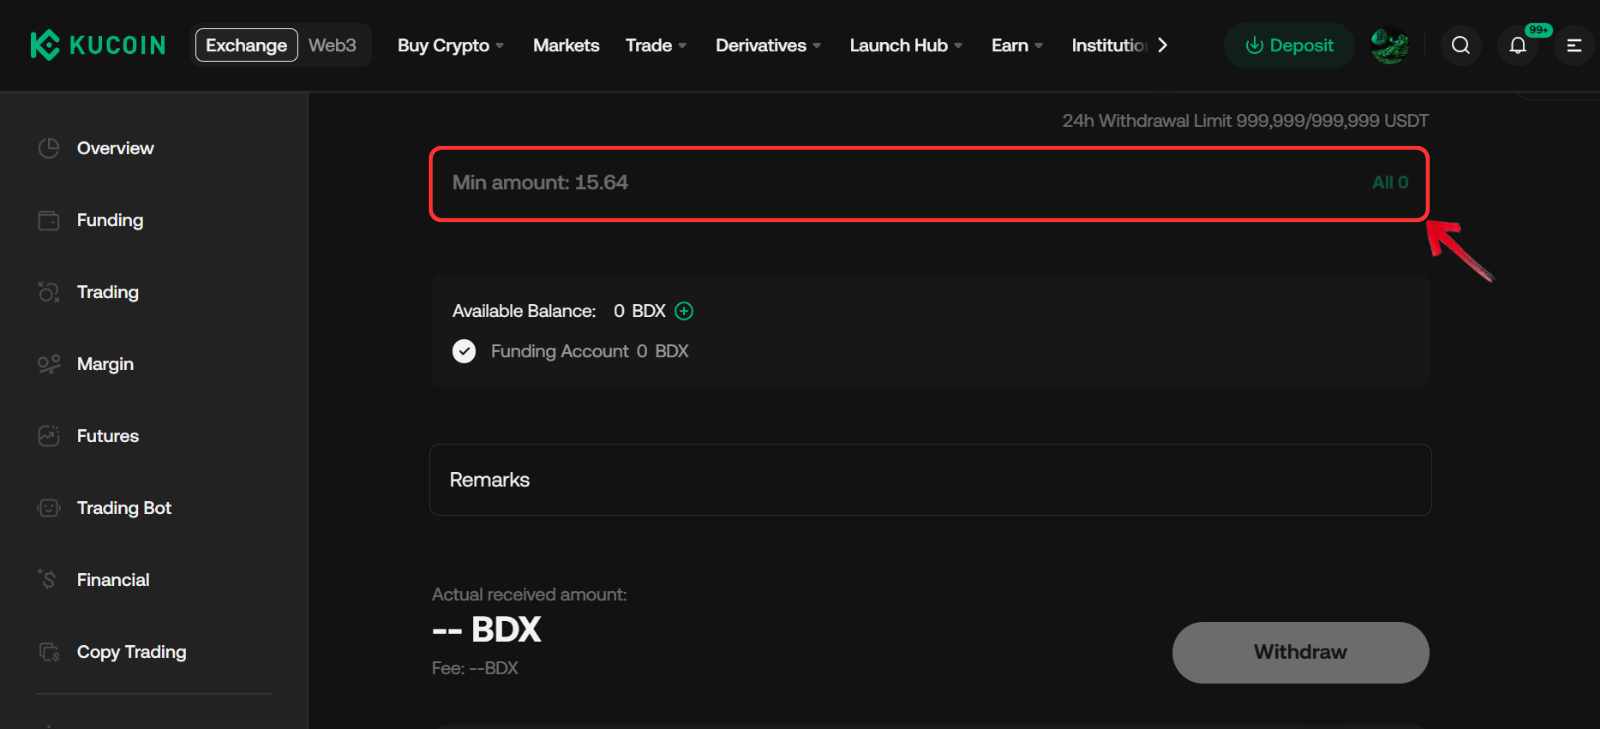Image resolution: width=1600 pixels, height=729 pixels.
Task: Go to Overview in sidebar
Action: [x=115, y=148]
